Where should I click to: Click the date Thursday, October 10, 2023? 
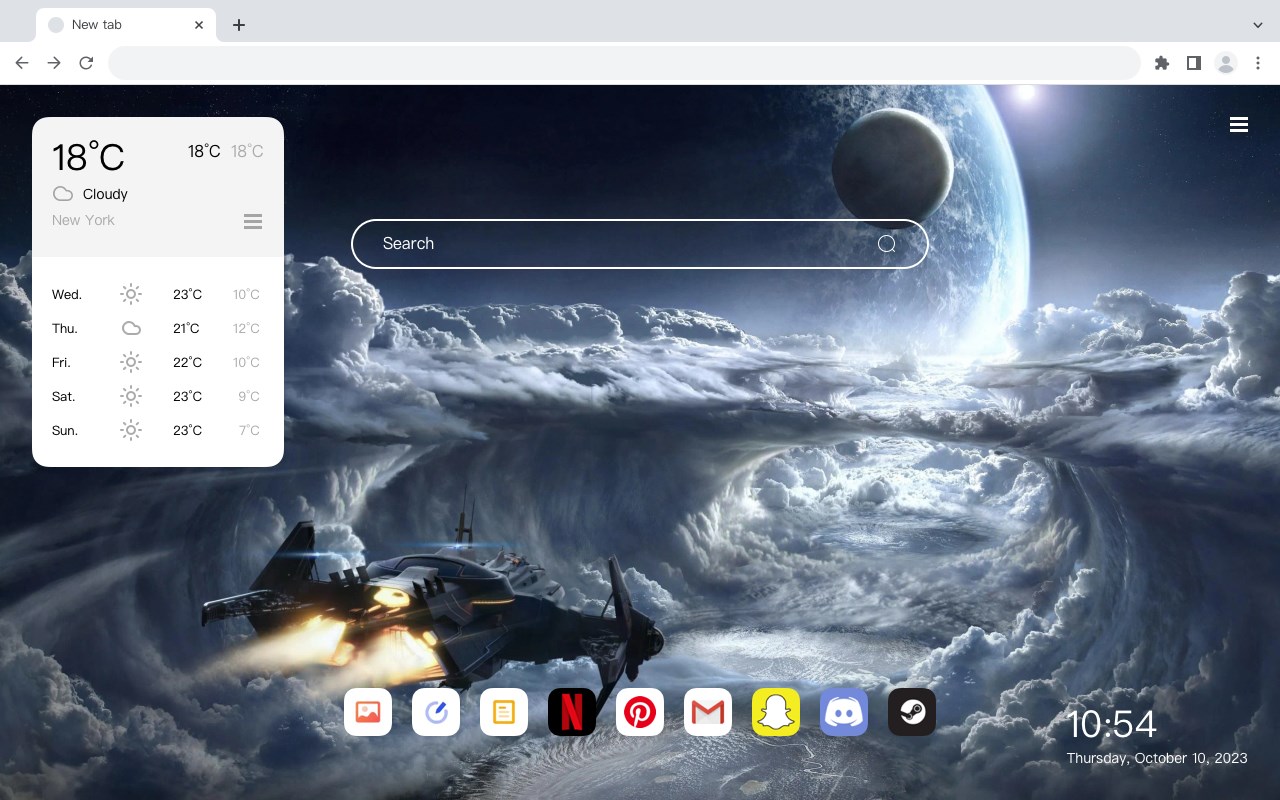(x=1157, y=758)
